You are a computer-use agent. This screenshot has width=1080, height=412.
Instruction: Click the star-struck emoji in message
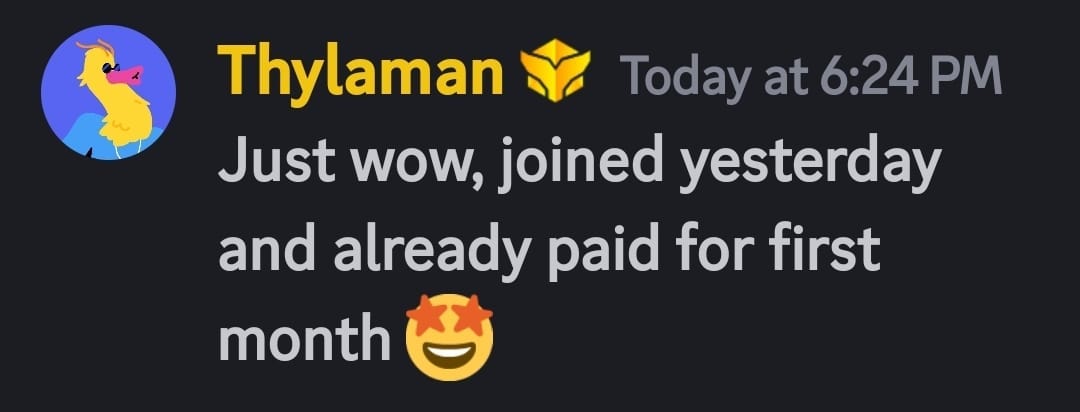coord(449,336)
